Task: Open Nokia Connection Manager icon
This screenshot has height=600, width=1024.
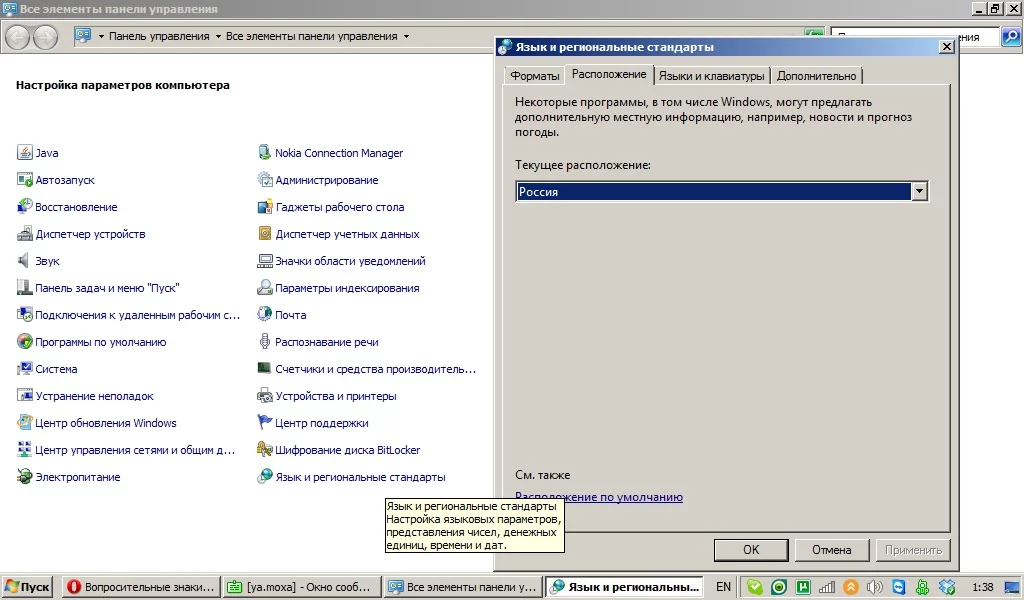Action: tap(264, 153)
